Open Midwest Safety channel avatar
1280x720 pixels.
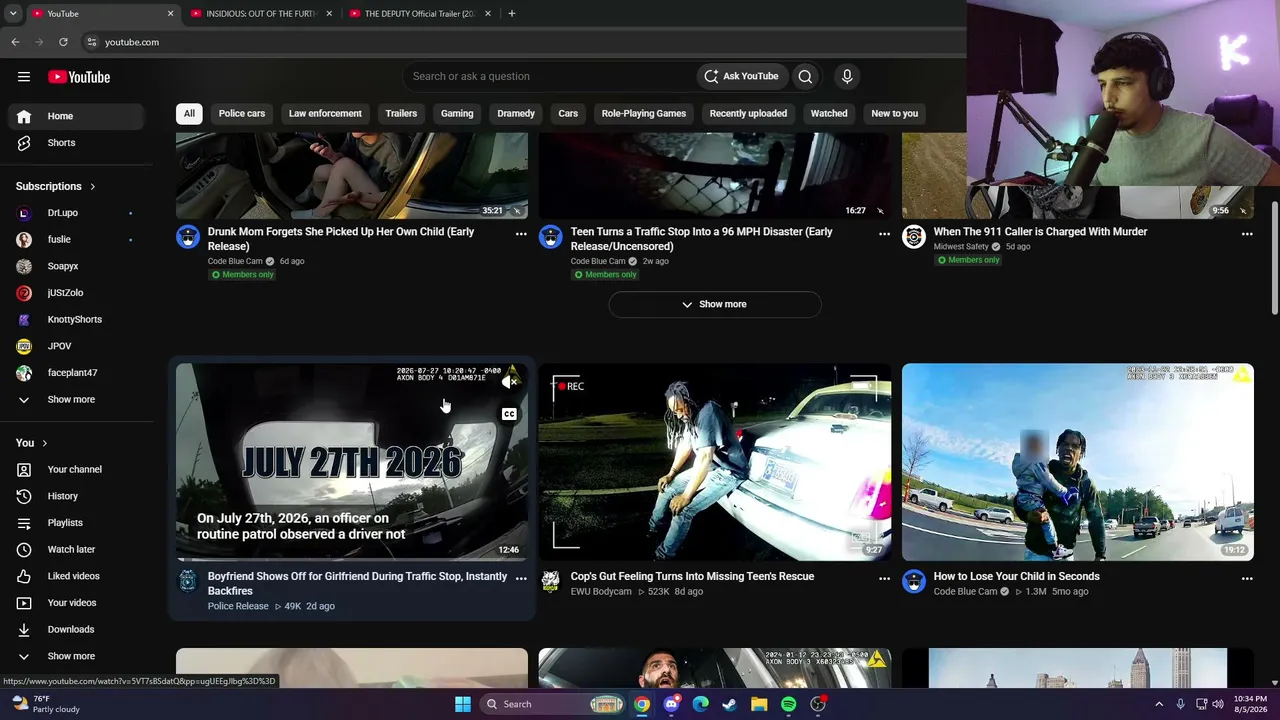tap(914, 236)
